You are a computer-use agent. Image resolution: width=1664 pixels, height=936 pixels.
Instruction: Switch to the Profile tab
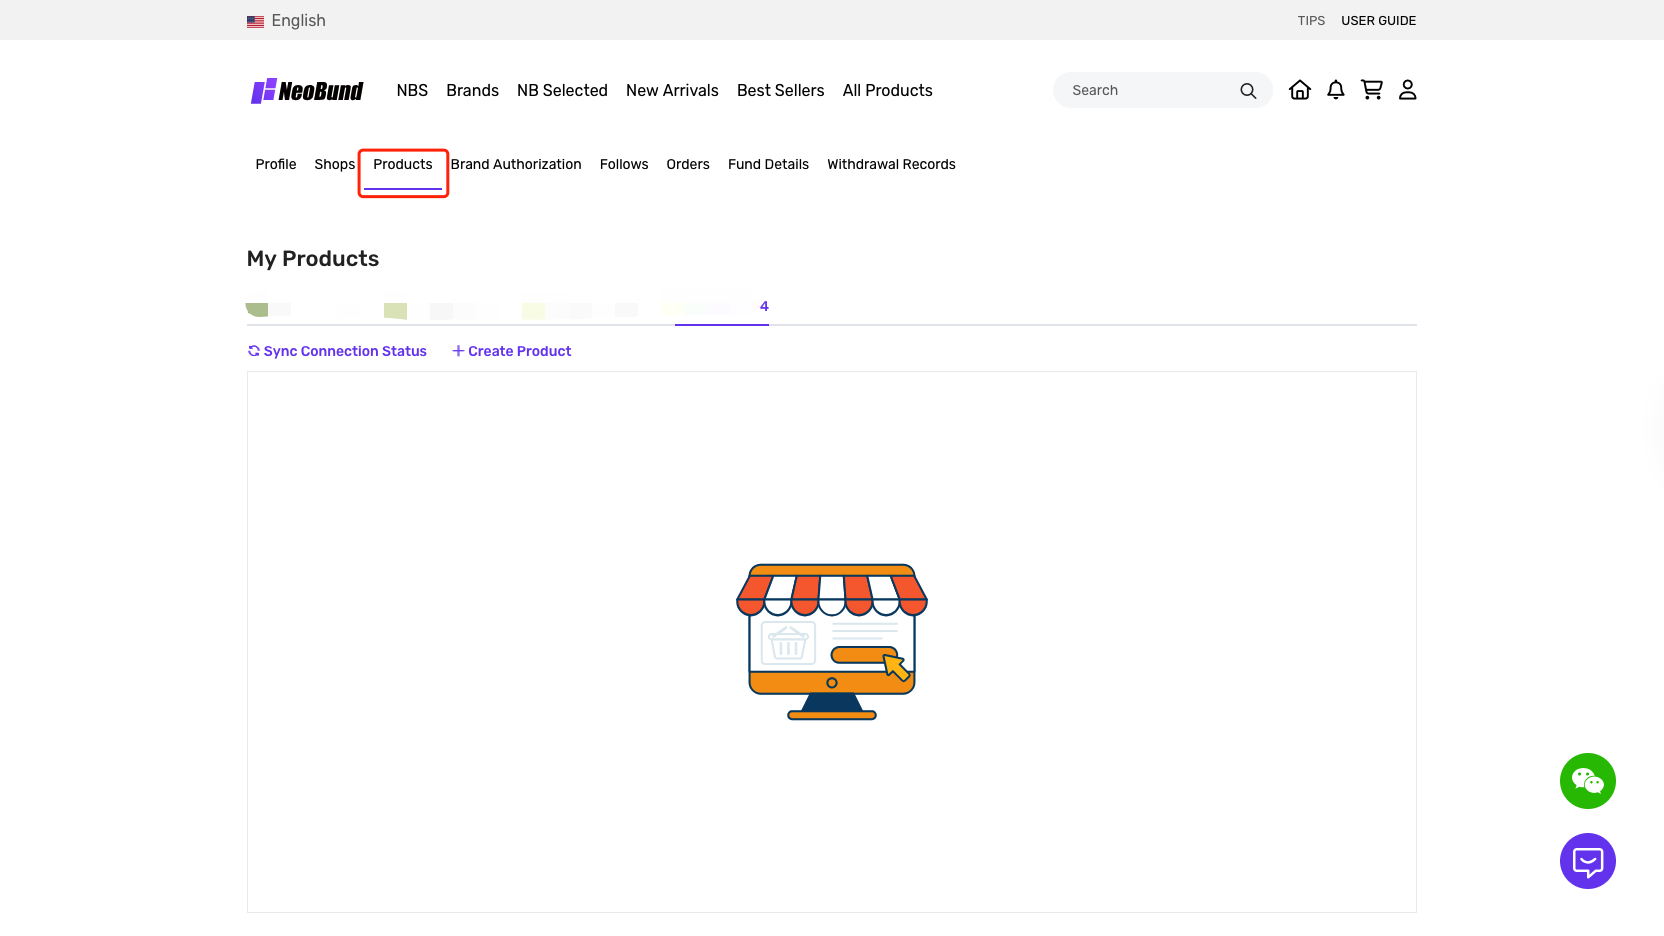[275, 164]
